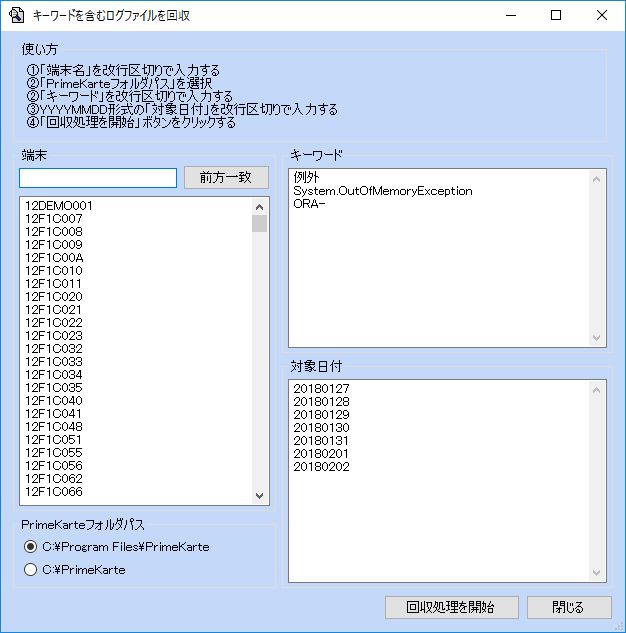This screenshot has width=626, height=633.
Task: Select terminal 12F1C041
Action: 53,413
